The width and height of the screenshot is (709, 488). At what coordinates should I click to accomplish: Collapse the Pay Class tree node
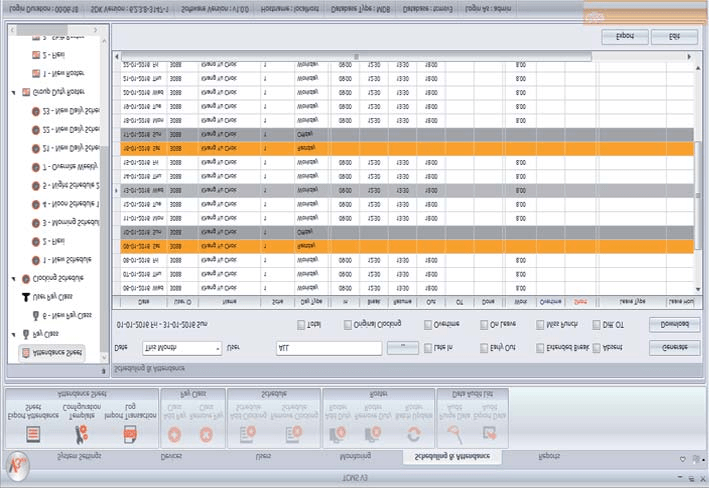pos(14,334)
